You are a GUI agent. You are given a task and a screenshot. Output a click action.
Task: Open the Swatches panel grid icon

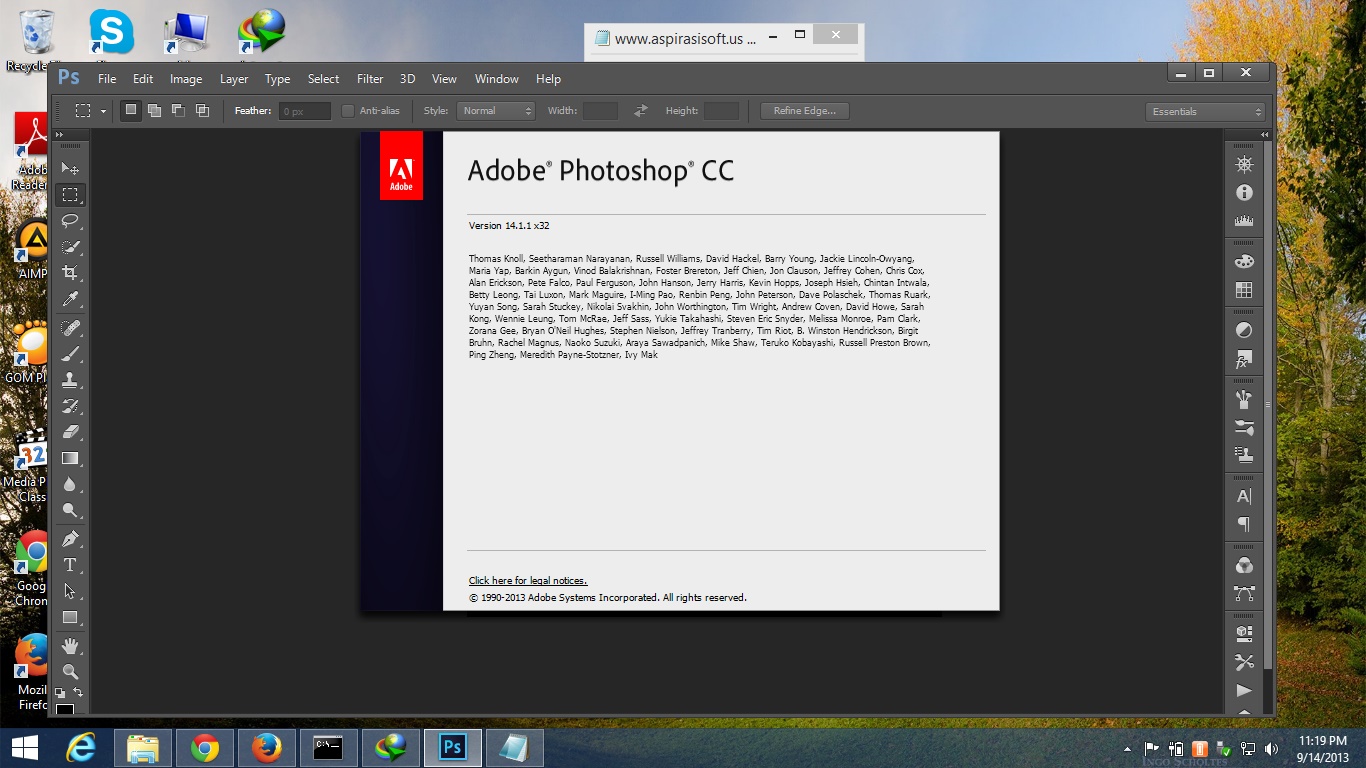(x=1244, y=290)
